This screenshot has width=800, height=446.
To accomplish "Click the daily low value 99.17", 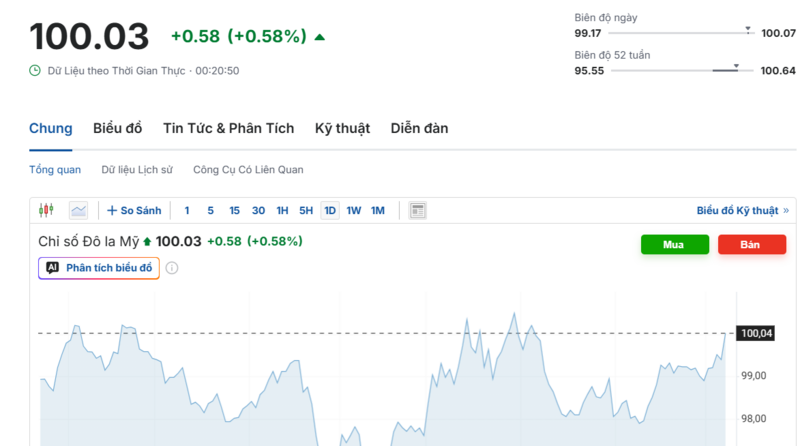I will (588, 33).
